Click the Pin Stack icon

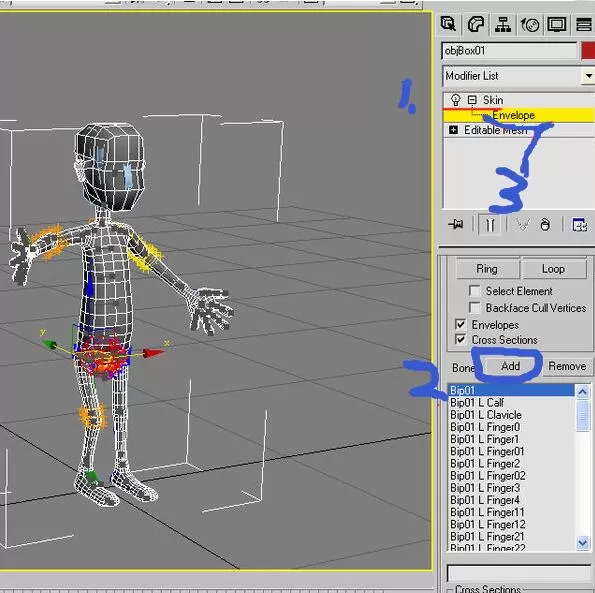pyautogui.click(x=456, y=225)
